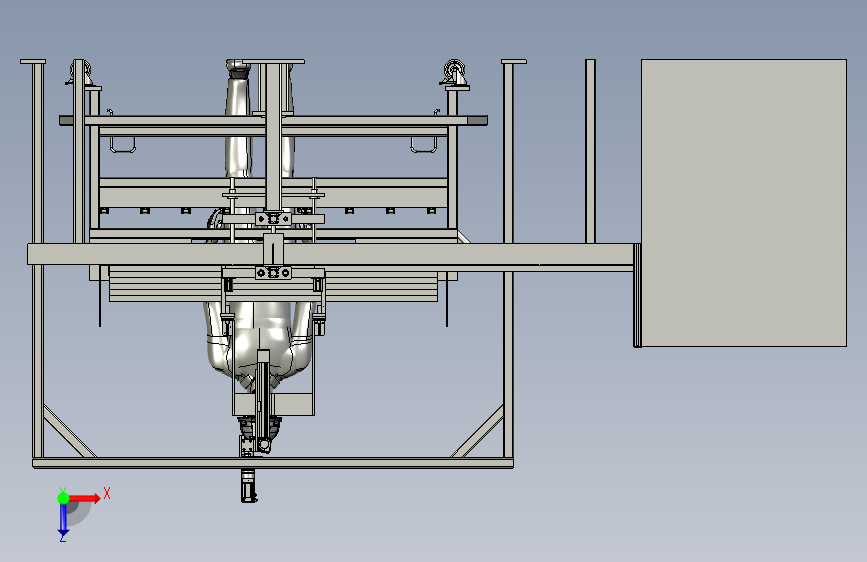Viewport: 867px width, 562px height.
Task: Select the upper bearing block on center column
Action: click(273, 219)
